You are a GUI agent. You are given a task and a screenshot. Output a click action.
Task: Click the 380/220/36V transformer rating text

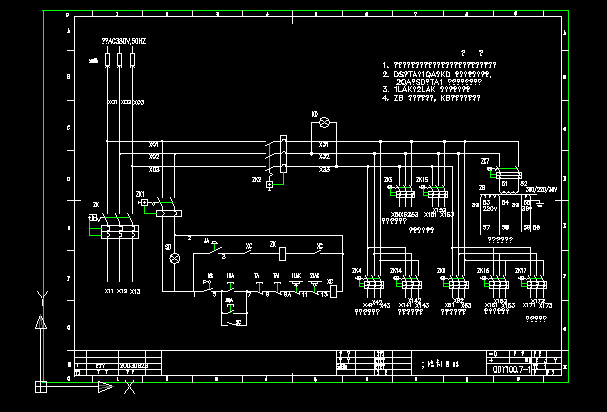pos(542,190)
